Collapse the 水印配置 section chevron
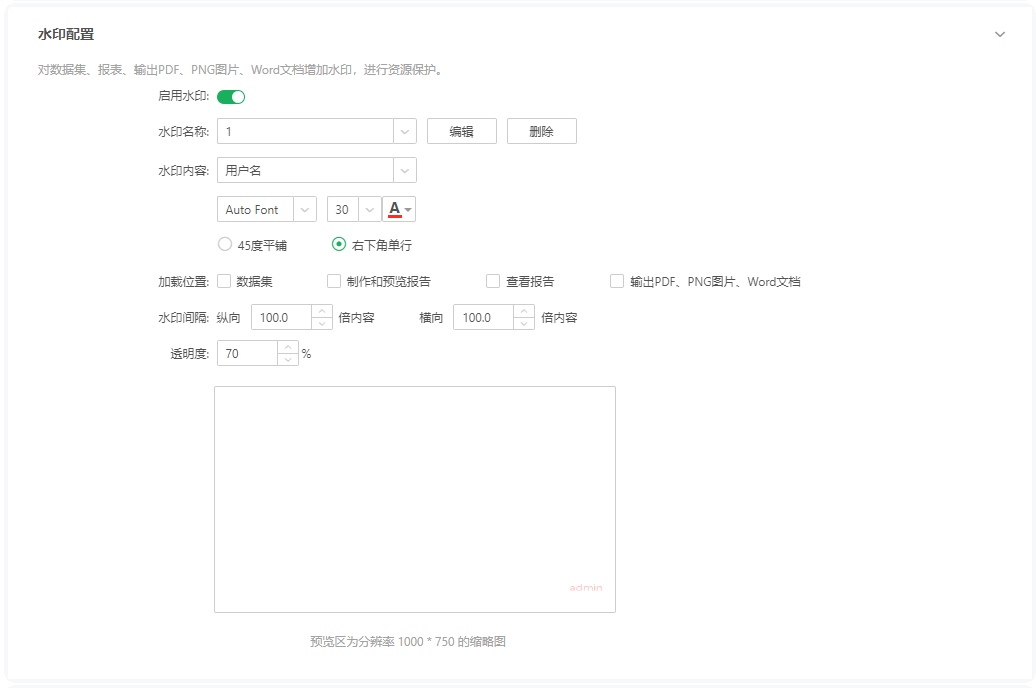Image resolution: width=1036 pixels, height=688 pixels. click(x=1000, y=34)
